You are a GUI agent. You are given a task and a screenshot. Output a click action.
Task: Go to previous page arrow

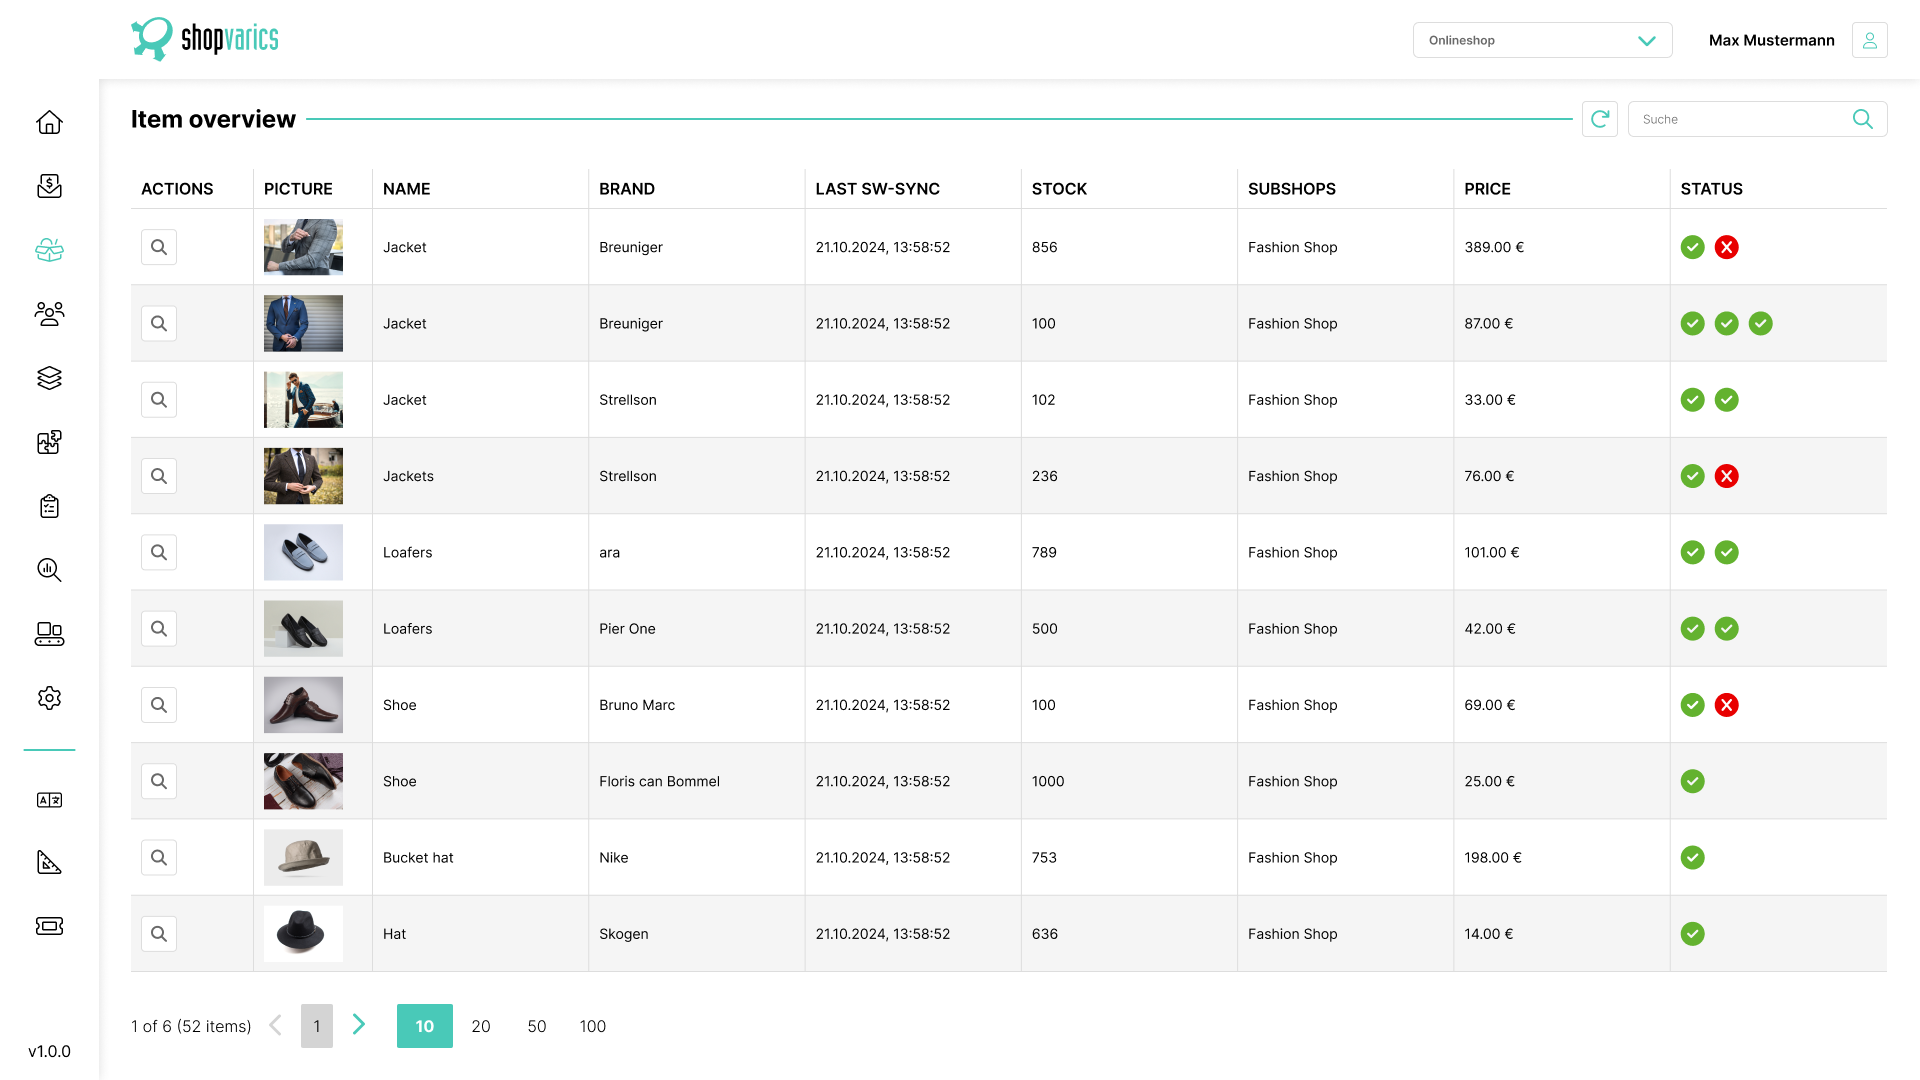coord(275,1025)
